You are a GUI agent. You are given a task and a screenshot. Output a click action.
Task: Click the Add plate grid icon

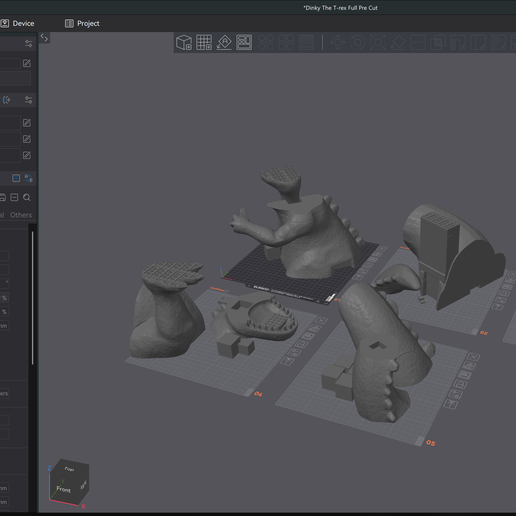coord(204,42)
